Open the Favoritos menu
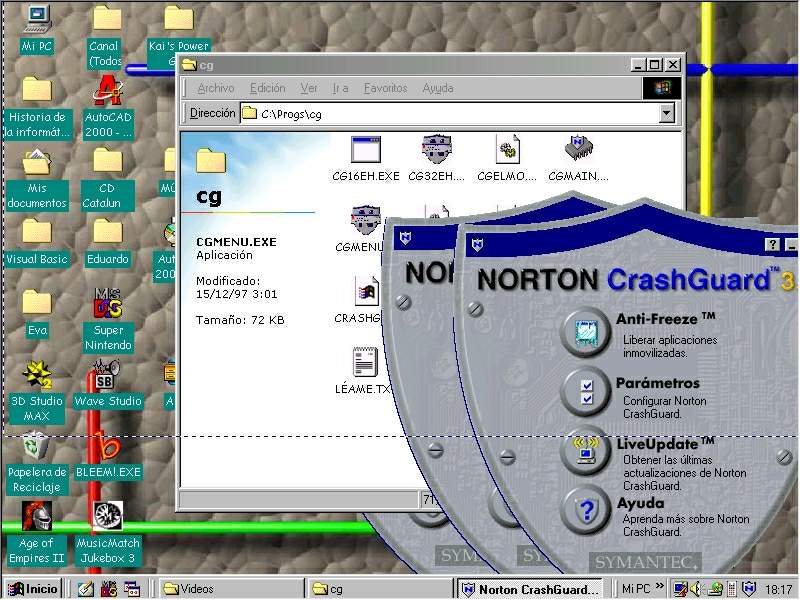The width and height of the screenshot is (800, 600). coord(385,88)
